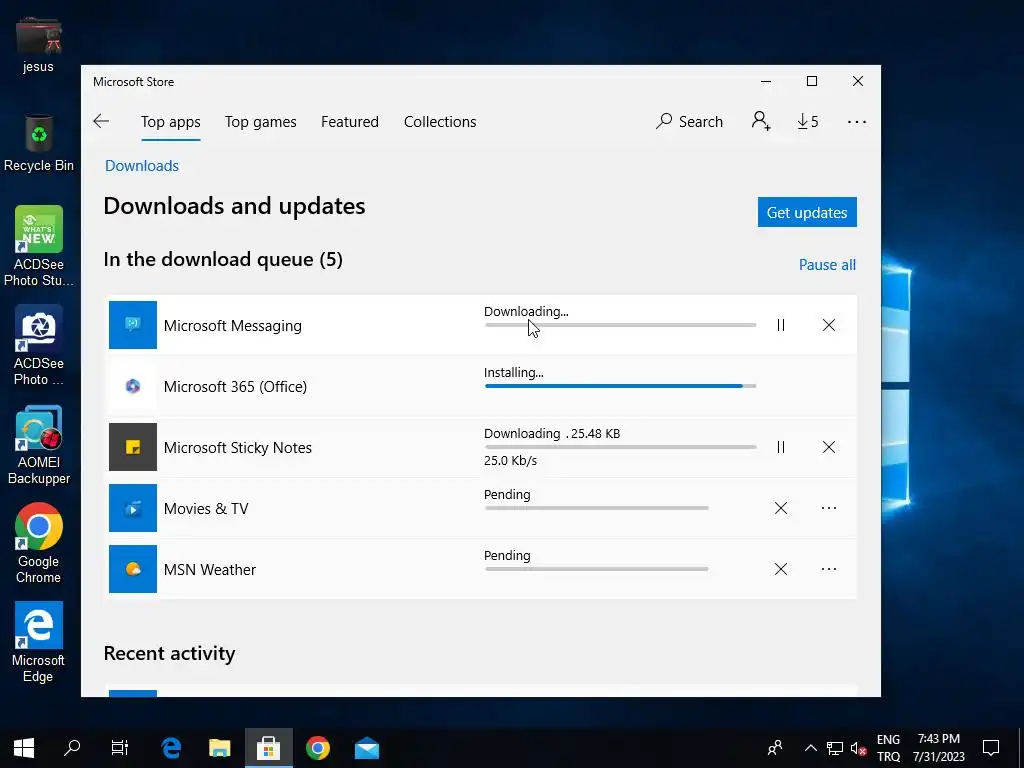Viewport: 1024px width, 768px height.
Task: Open more options for Movies & TV
Action: (829, 508)
